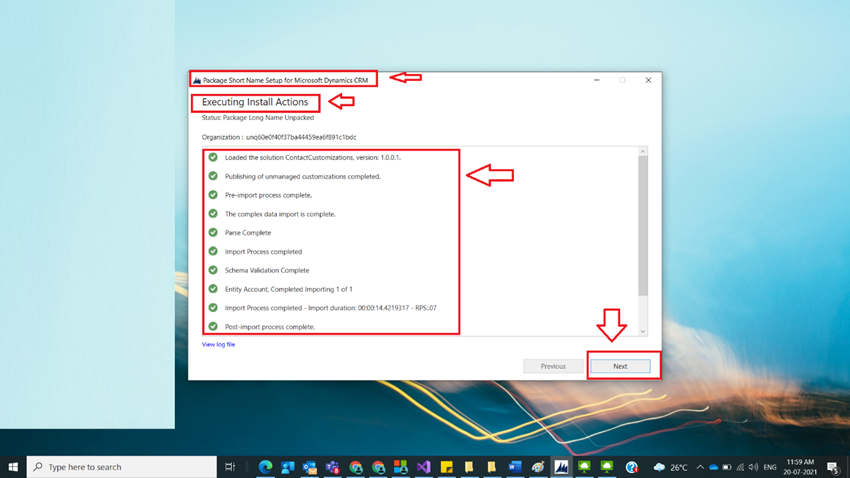Click the weather 26°C taskbar widget
850x478 pixels.
tap(671, 467)
